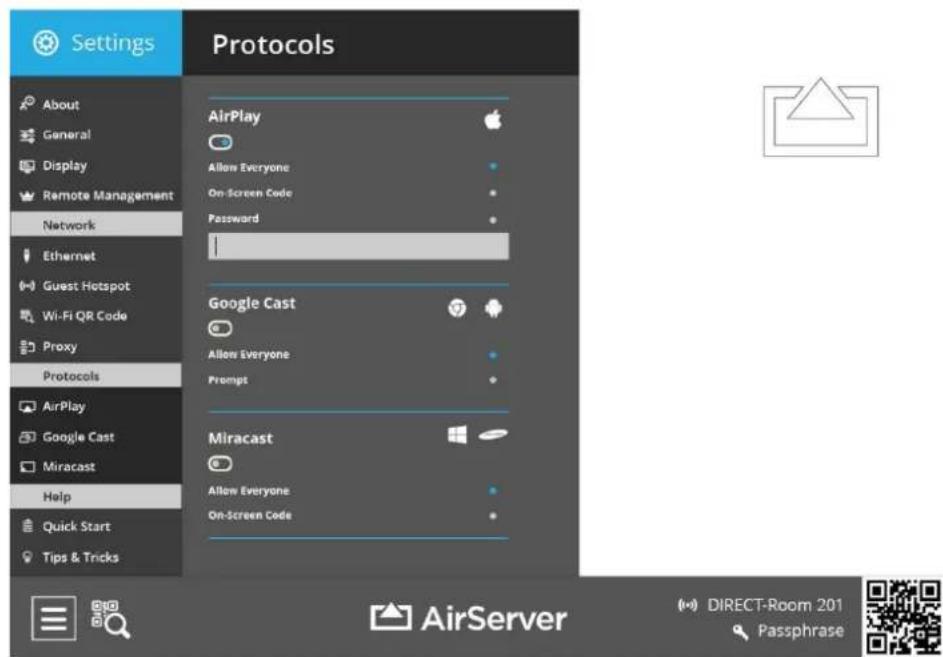Click the Ethernet plug icon
This screenshot has width=943, height=657.
26,256
